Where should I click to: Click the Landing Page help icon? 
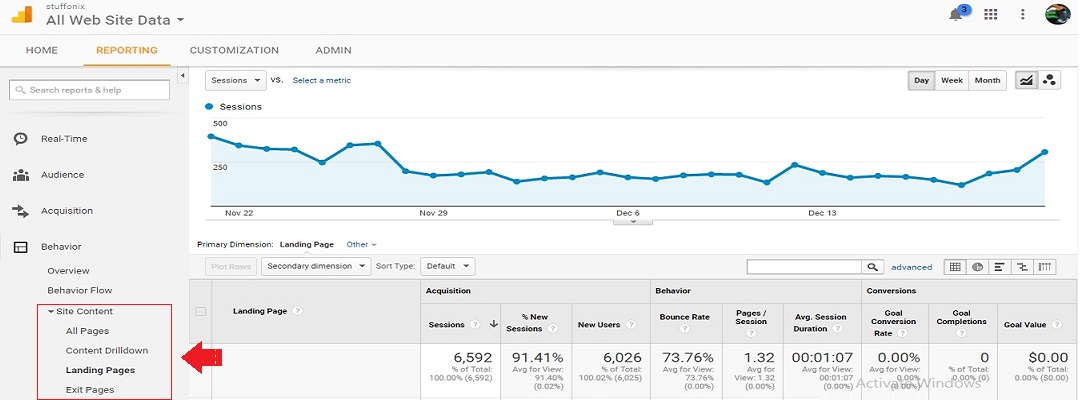click(297, 311)
